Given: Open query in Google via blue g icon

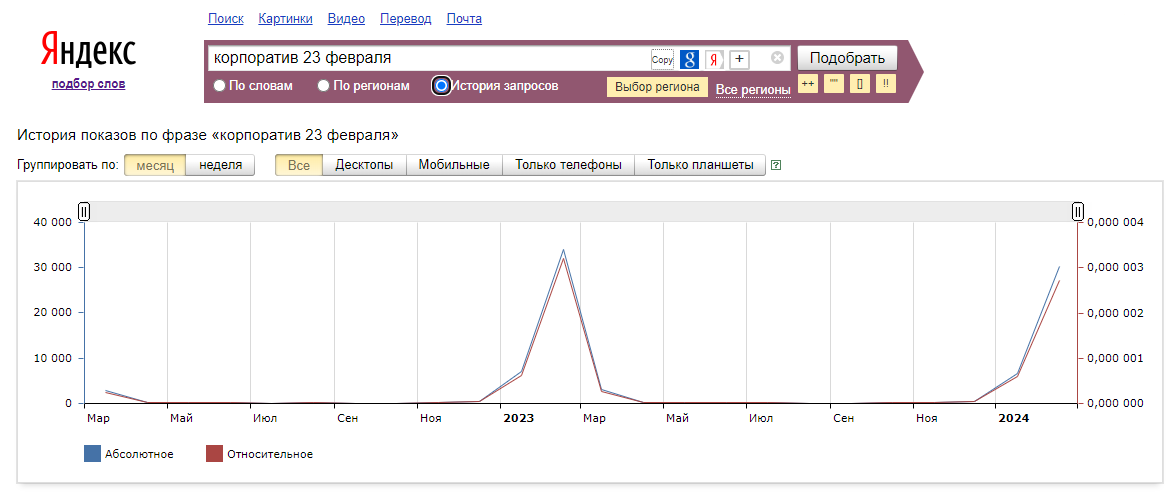Looking at the screenshot, I should click(689, 59).
